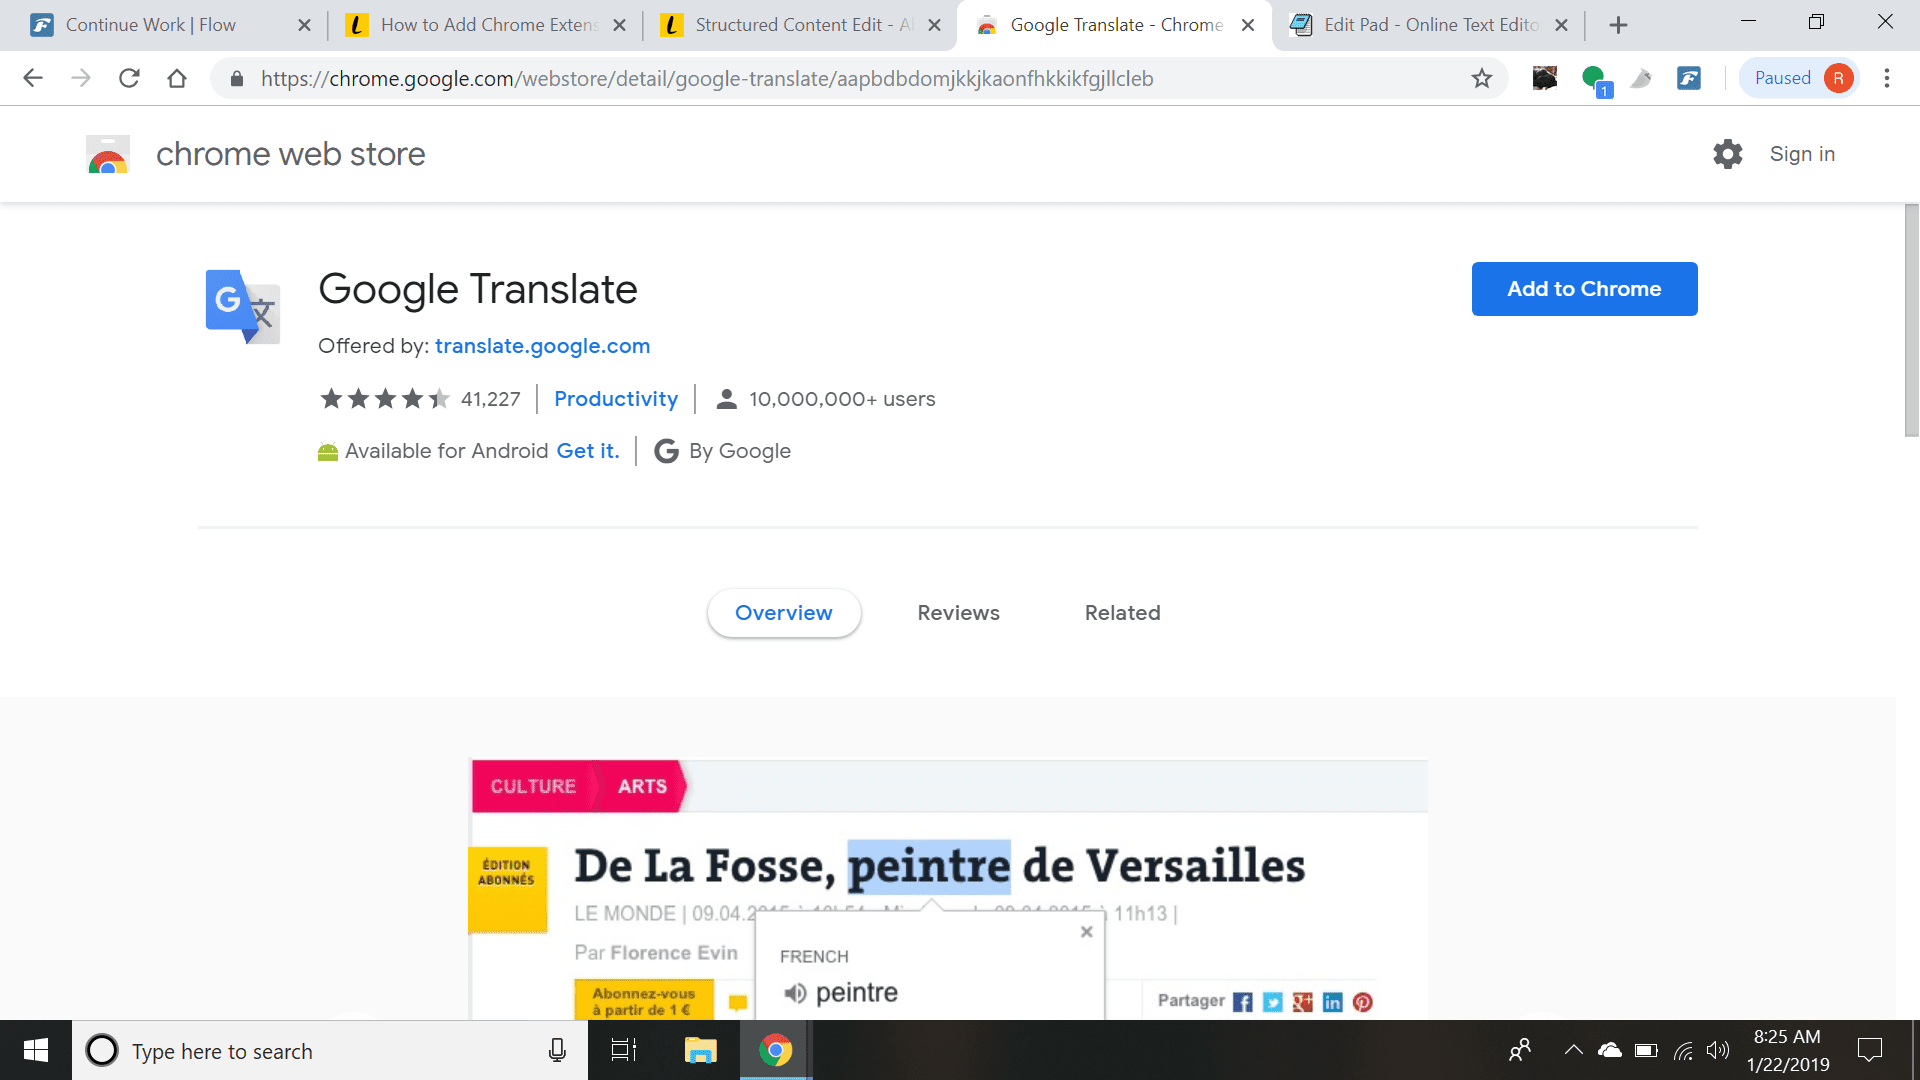
Task: Open the translate.google.com link
Action: click(x=542, y=344)
